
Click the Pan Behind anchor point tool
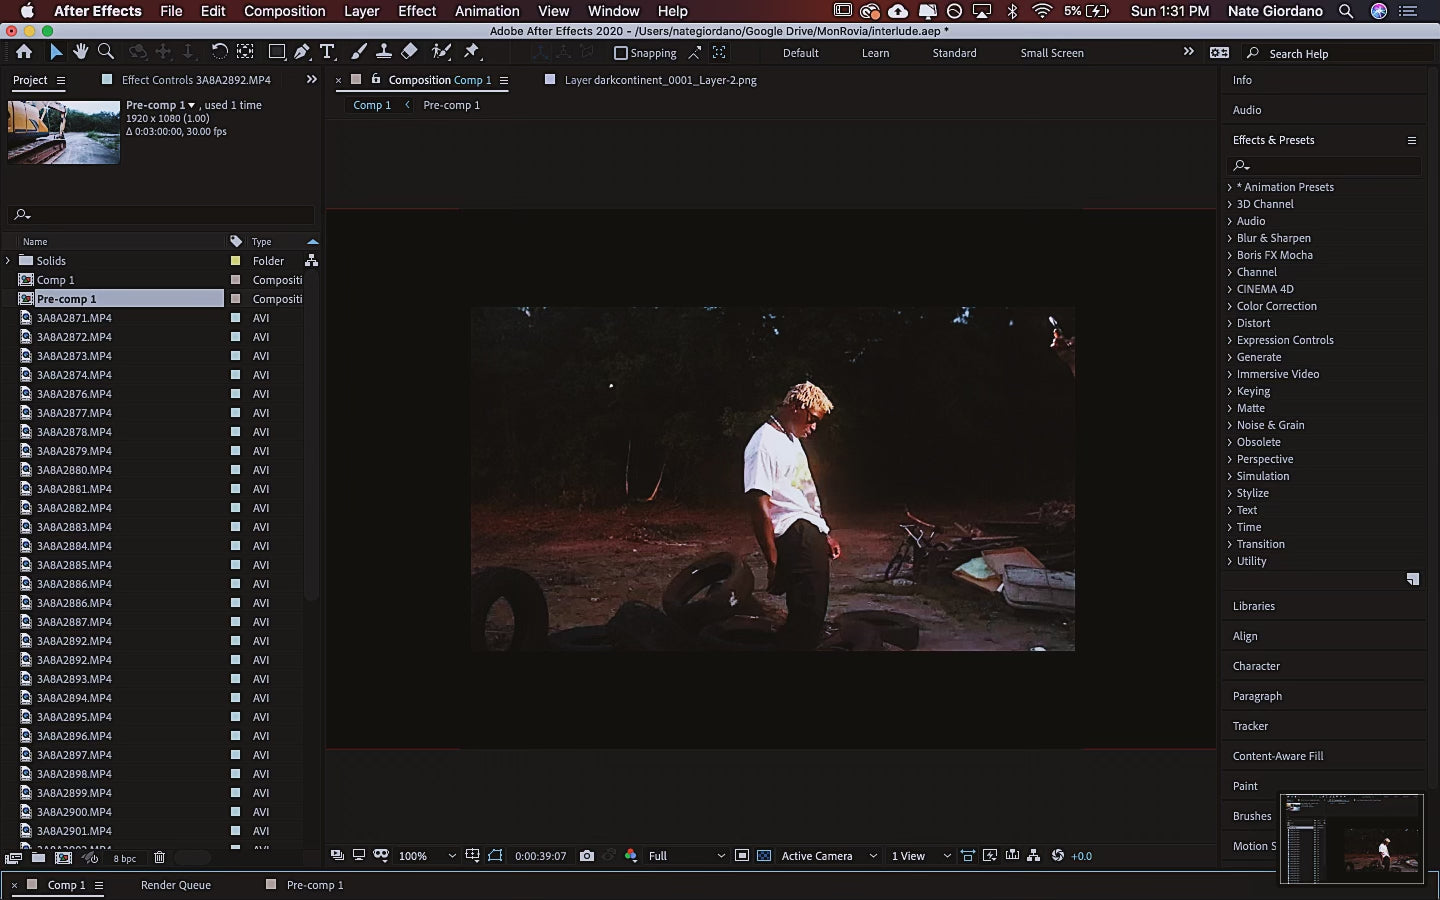point(245,52)
